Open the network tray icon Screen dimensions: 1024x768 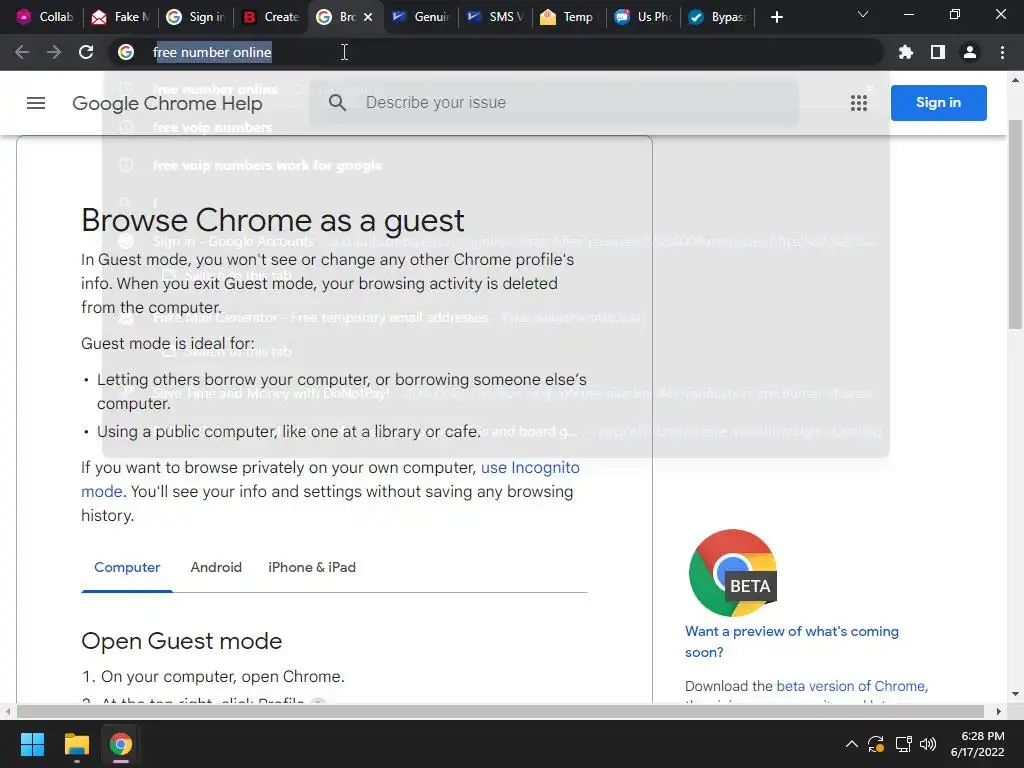pos(903,744)
